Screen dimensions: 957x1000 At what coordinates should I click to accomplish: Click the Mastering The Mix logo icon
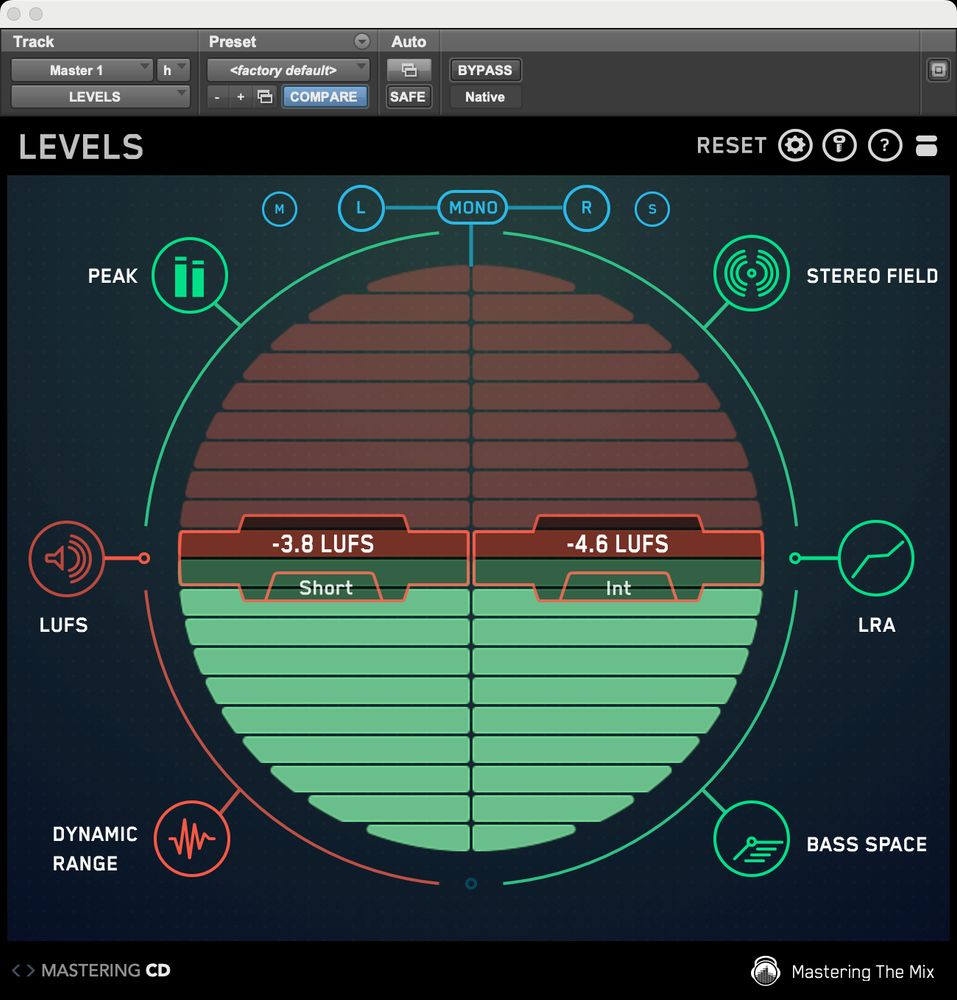pos(766,971)
